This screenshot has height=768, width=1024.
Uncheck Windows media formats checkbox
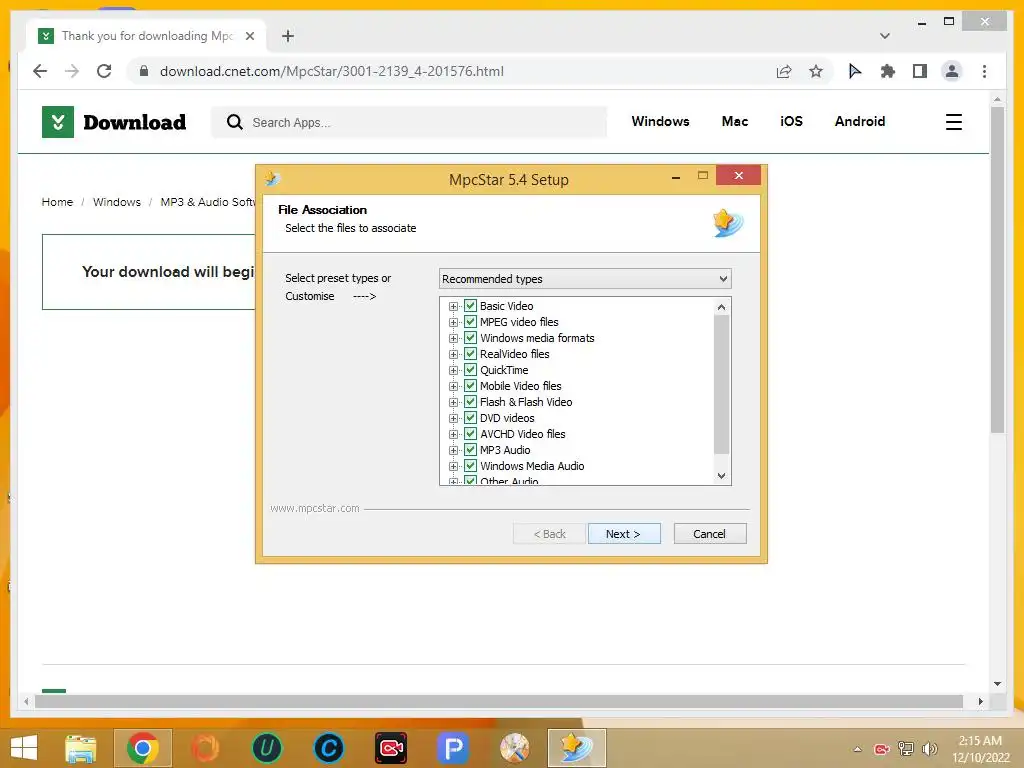(470, 338)
